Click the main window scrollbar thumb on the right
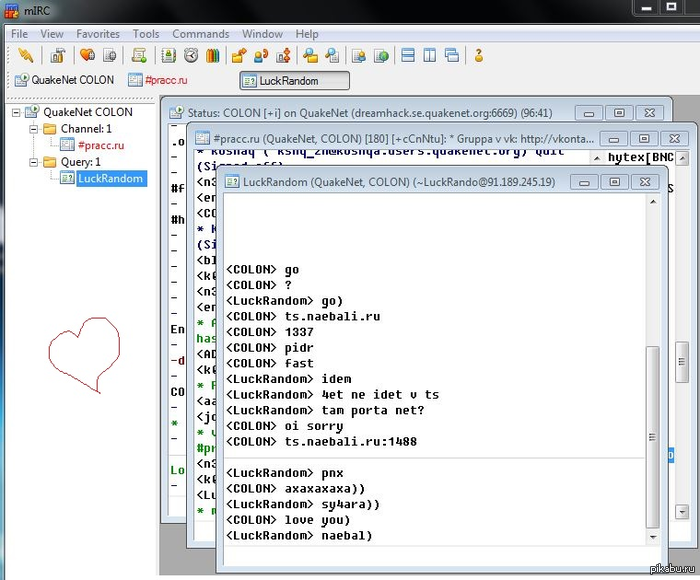Screen dimensions: 700x580 (682, 362)
